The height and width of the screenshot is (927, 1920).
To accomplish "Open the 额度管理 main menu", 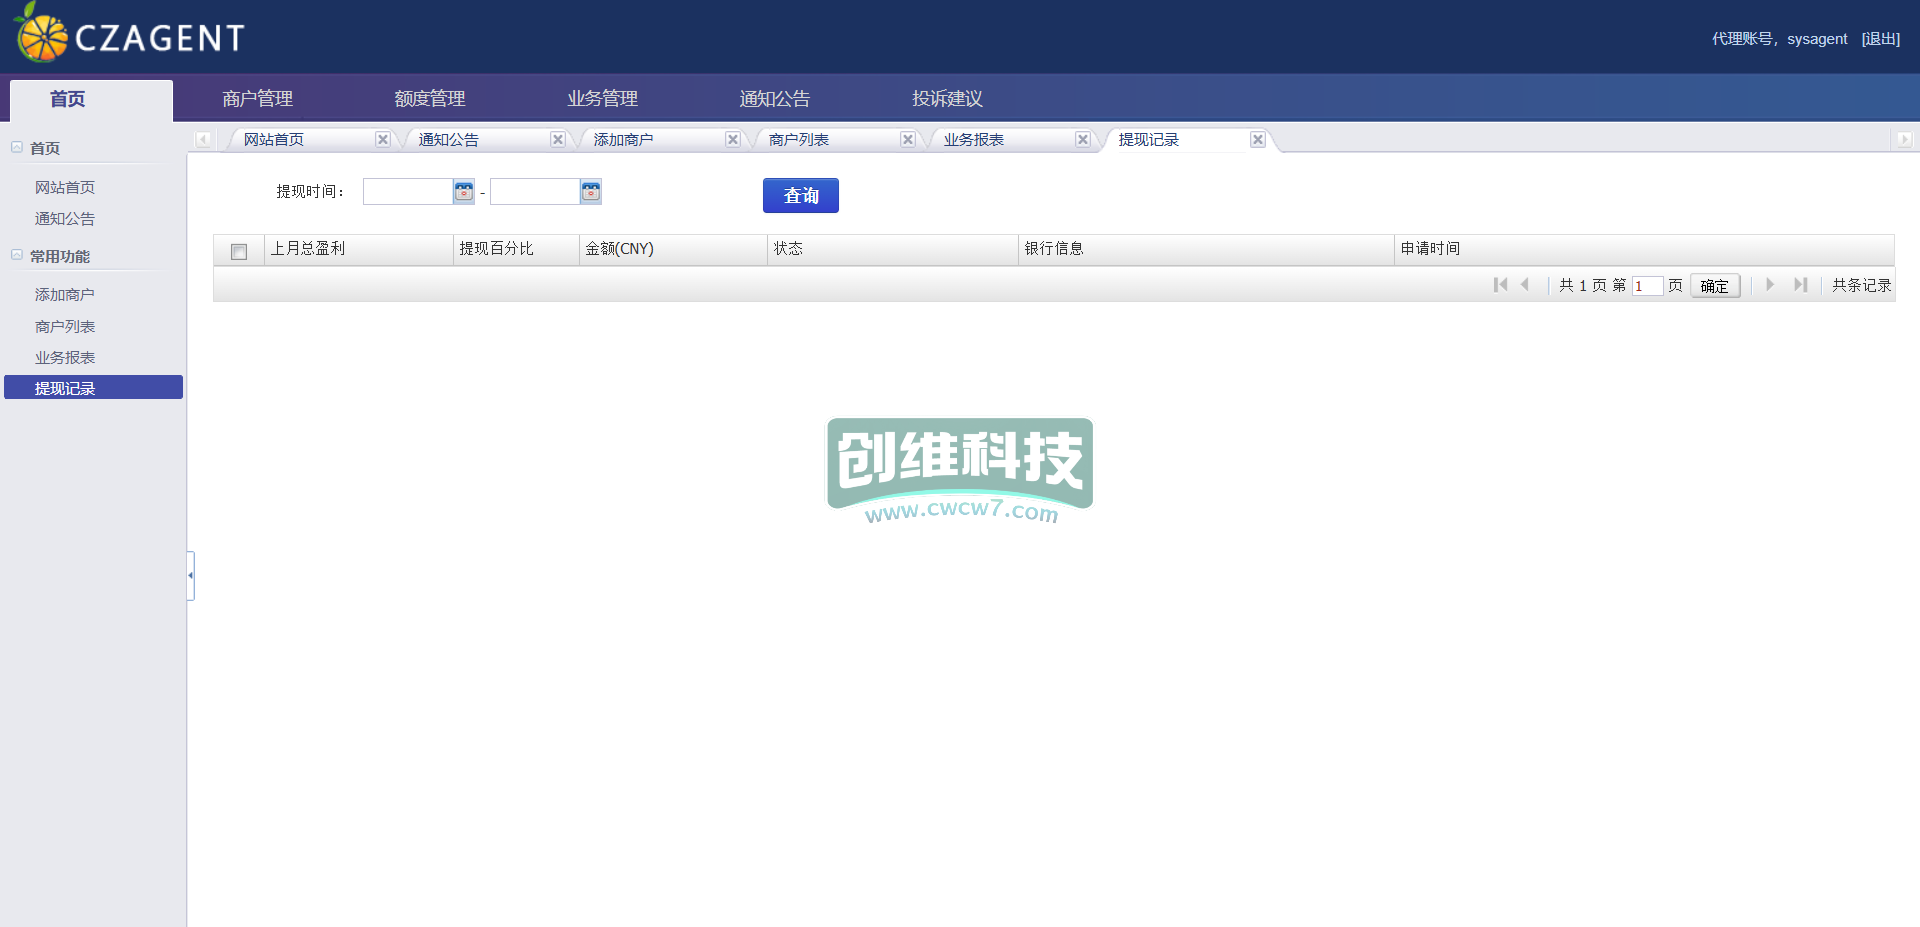I will tap(430, 99).
